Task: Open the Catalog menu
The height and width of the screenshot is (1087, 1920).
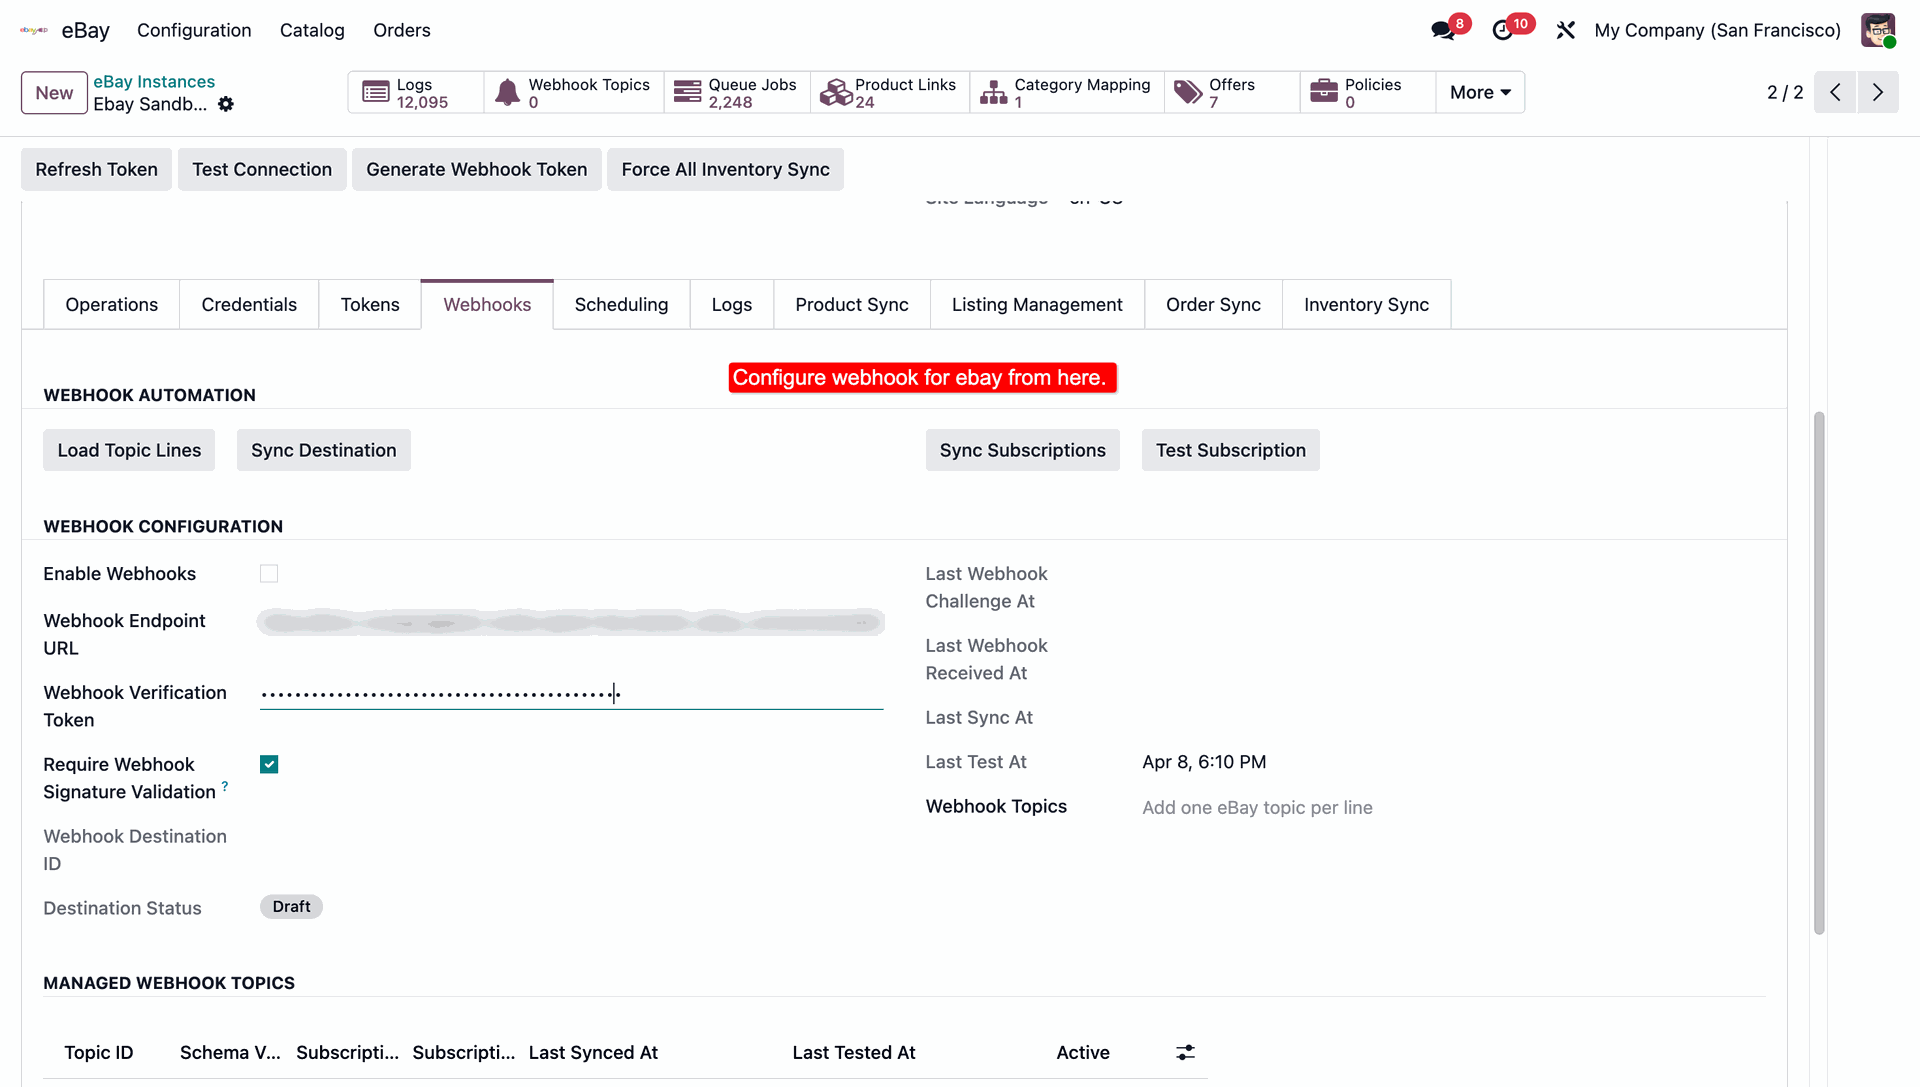Action: tap(312, 30)
